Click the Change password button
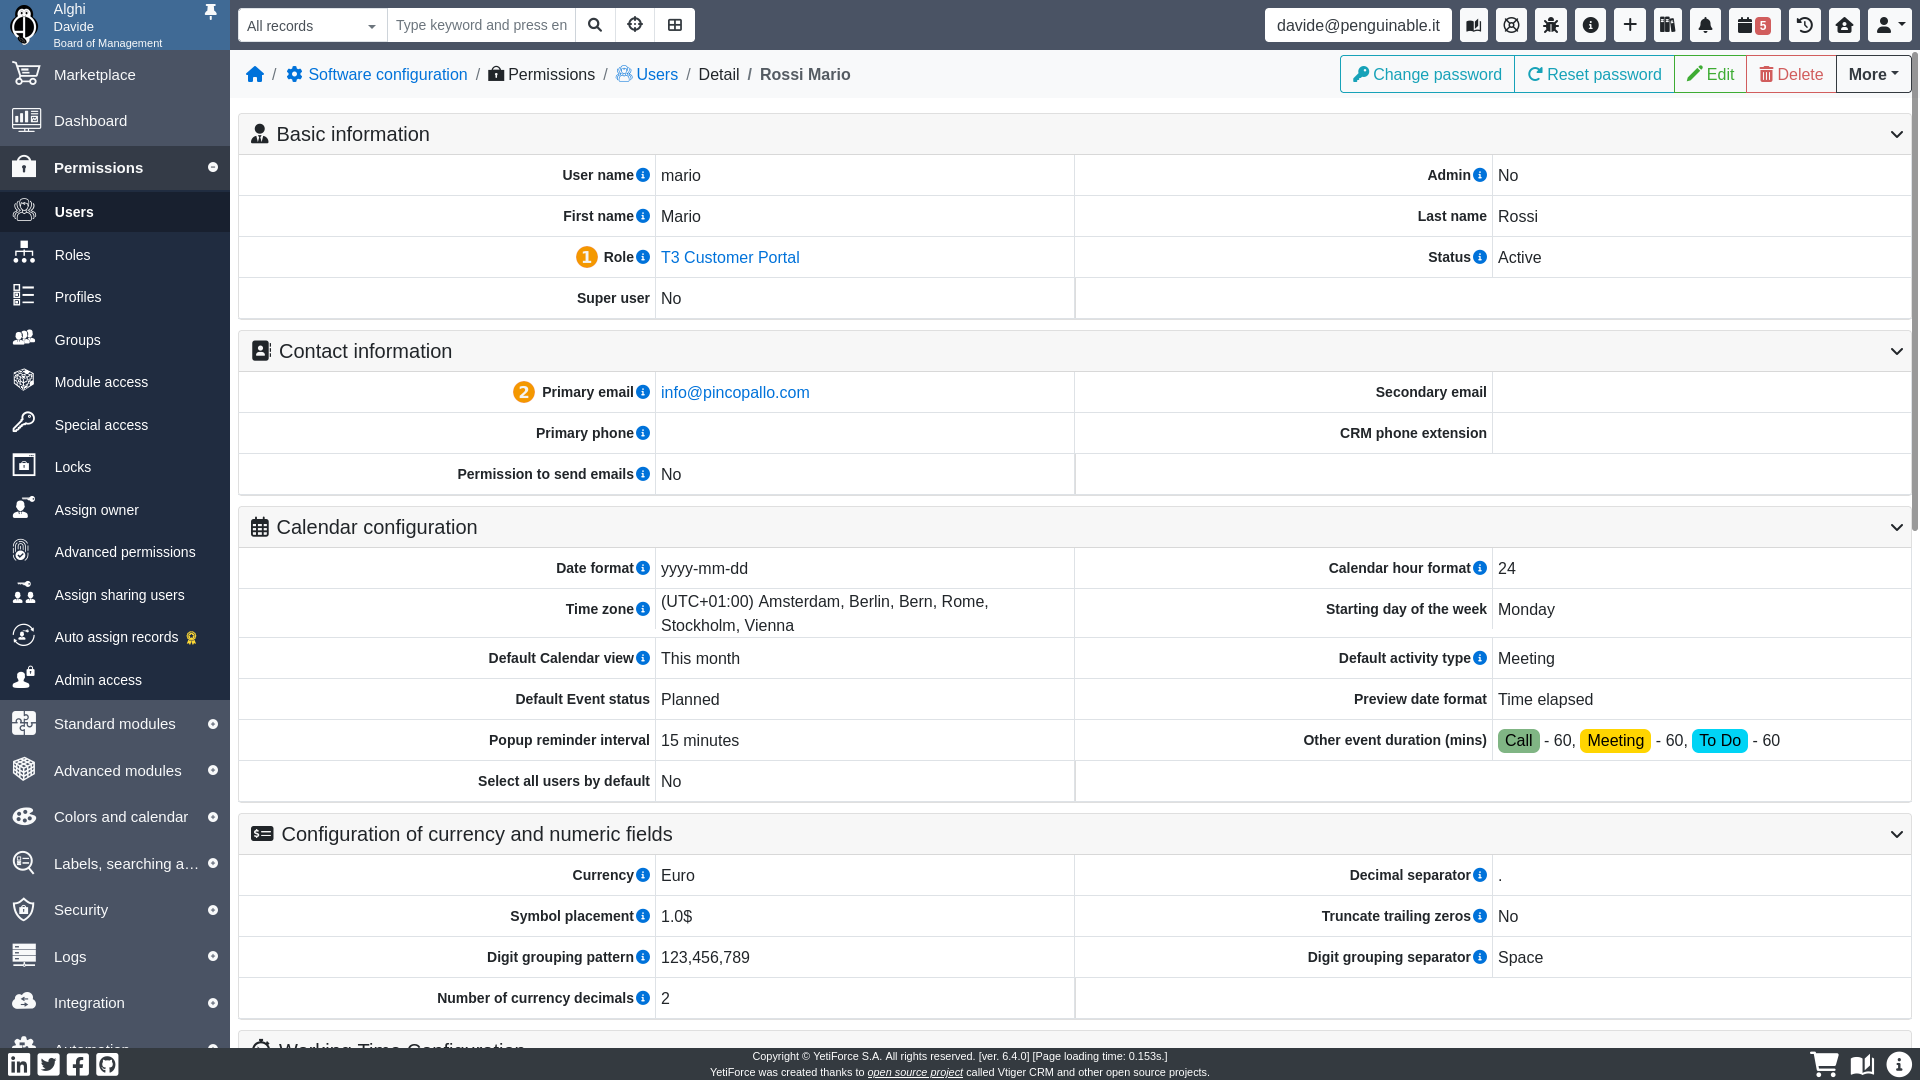This screenshot has width=1920, height=1080. pyautogui.click(x=1427, y=74)
